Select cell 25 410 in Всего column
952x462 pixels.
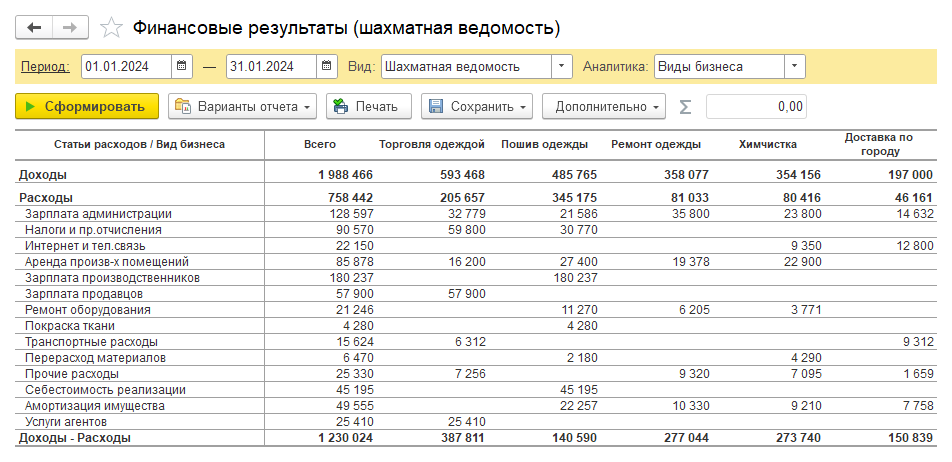(x=354, y=422)
